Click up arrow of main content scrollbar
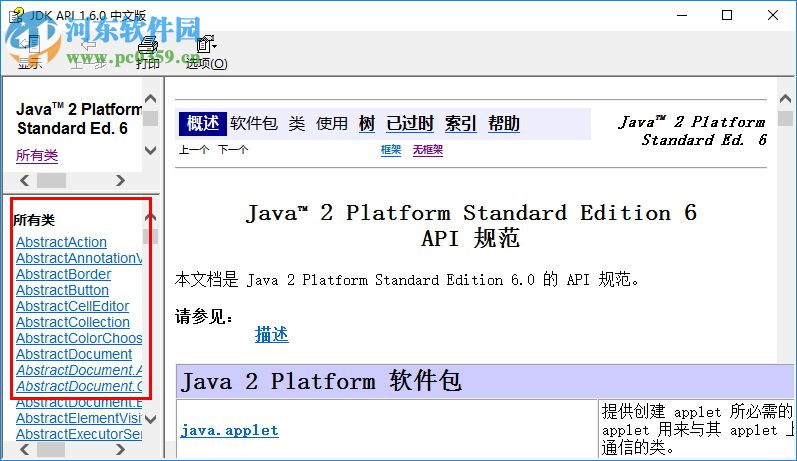This screenshot has height=461, width=797. [x=785, y=99]
